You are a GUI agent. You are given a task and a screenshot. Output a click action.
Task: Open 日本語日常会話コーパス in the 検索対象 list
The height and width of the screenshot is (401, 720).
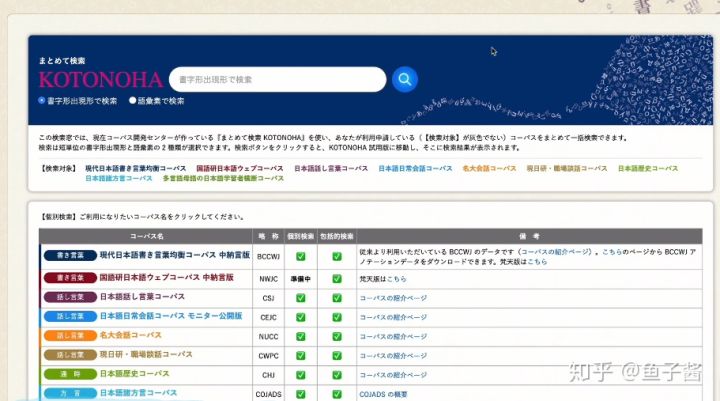415,169
